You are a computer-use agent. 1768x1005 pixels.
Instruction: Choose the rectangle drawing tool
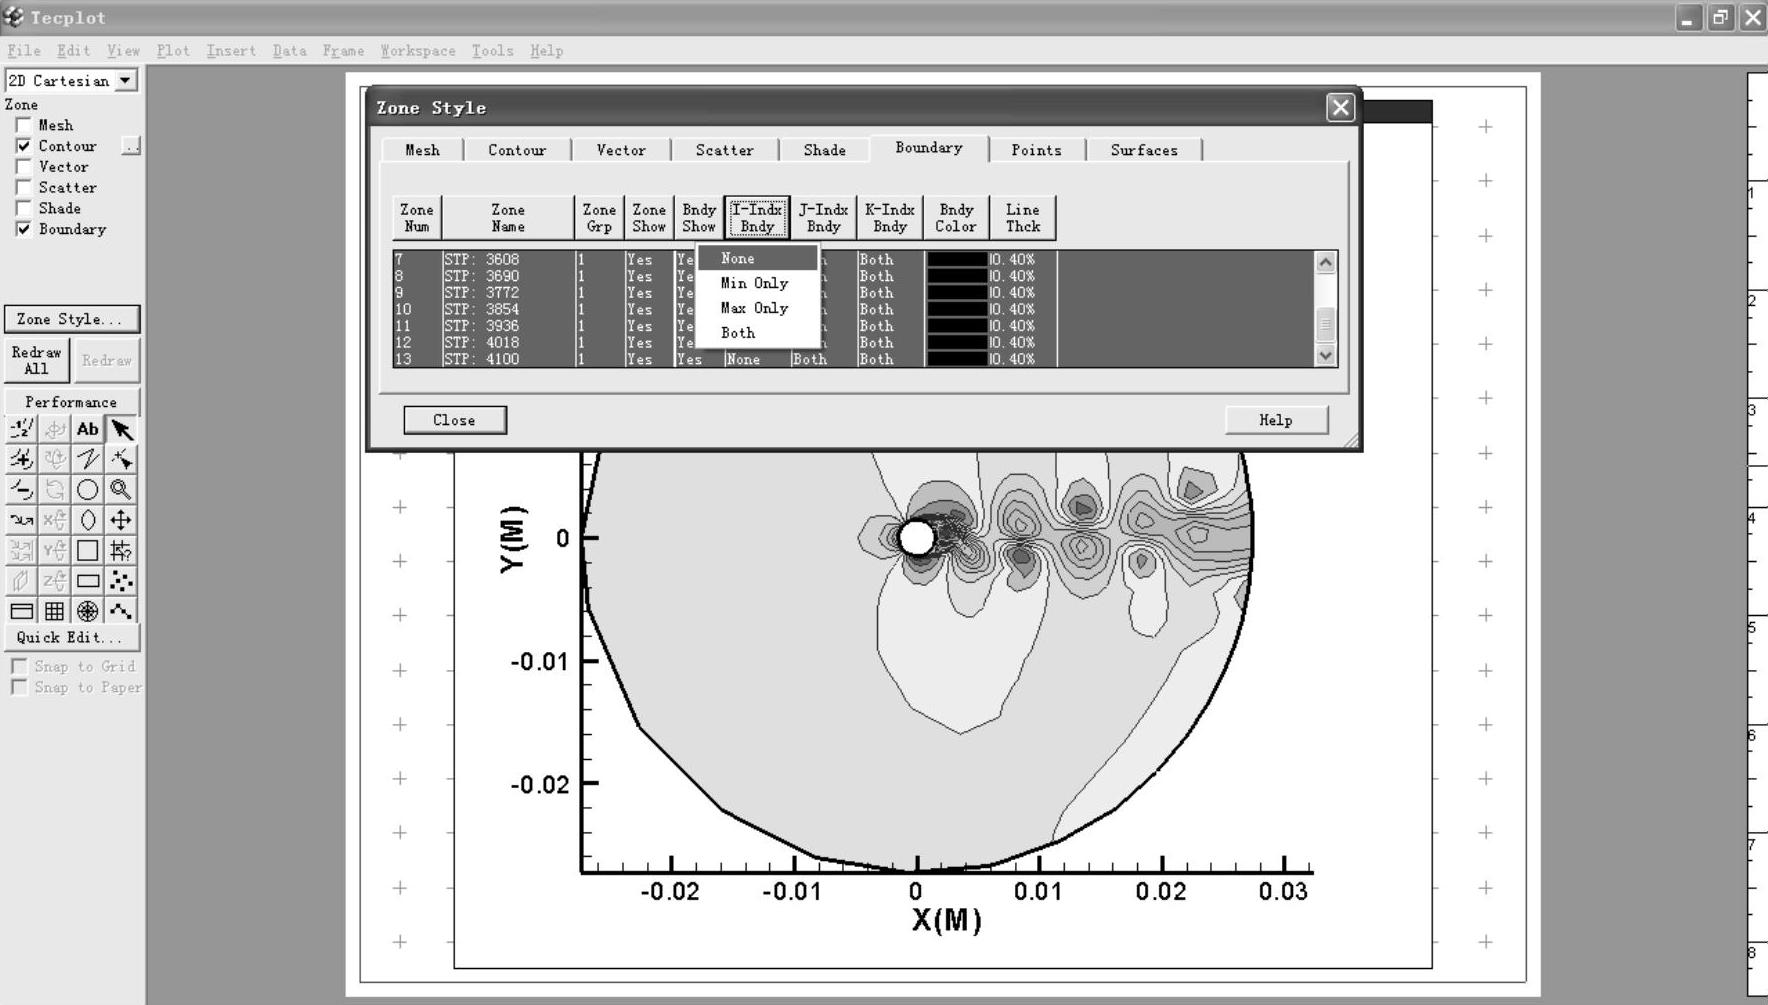pos(88,580)
